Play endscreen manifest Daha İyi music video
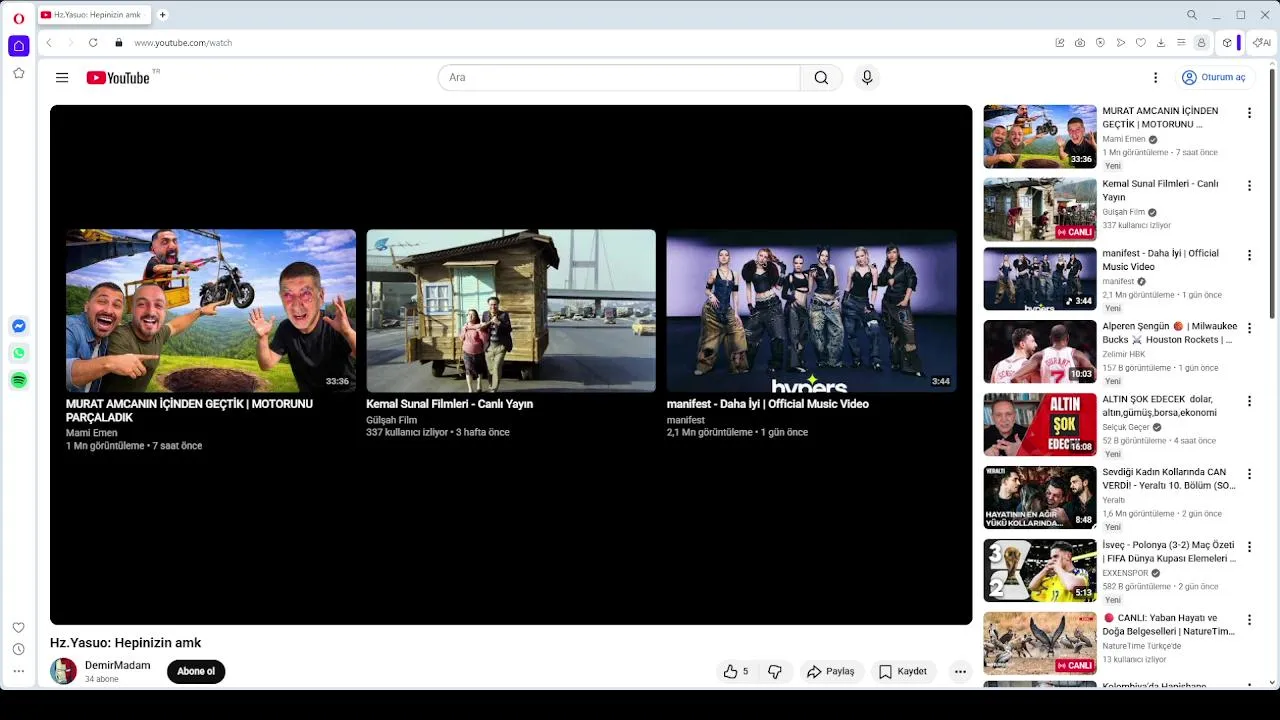The width and height of the screenshot is (1280, 720). point(811,311)
